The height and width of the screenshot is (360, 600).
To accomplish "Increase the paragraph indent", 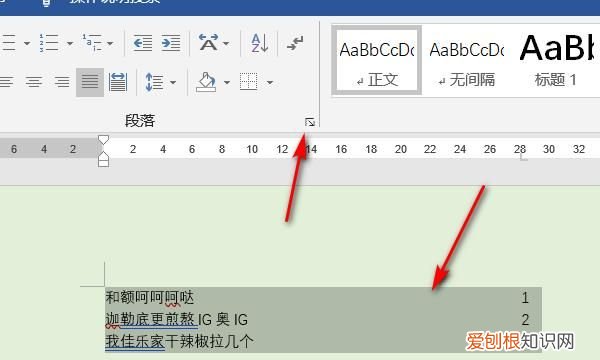I will click(171, 43).
